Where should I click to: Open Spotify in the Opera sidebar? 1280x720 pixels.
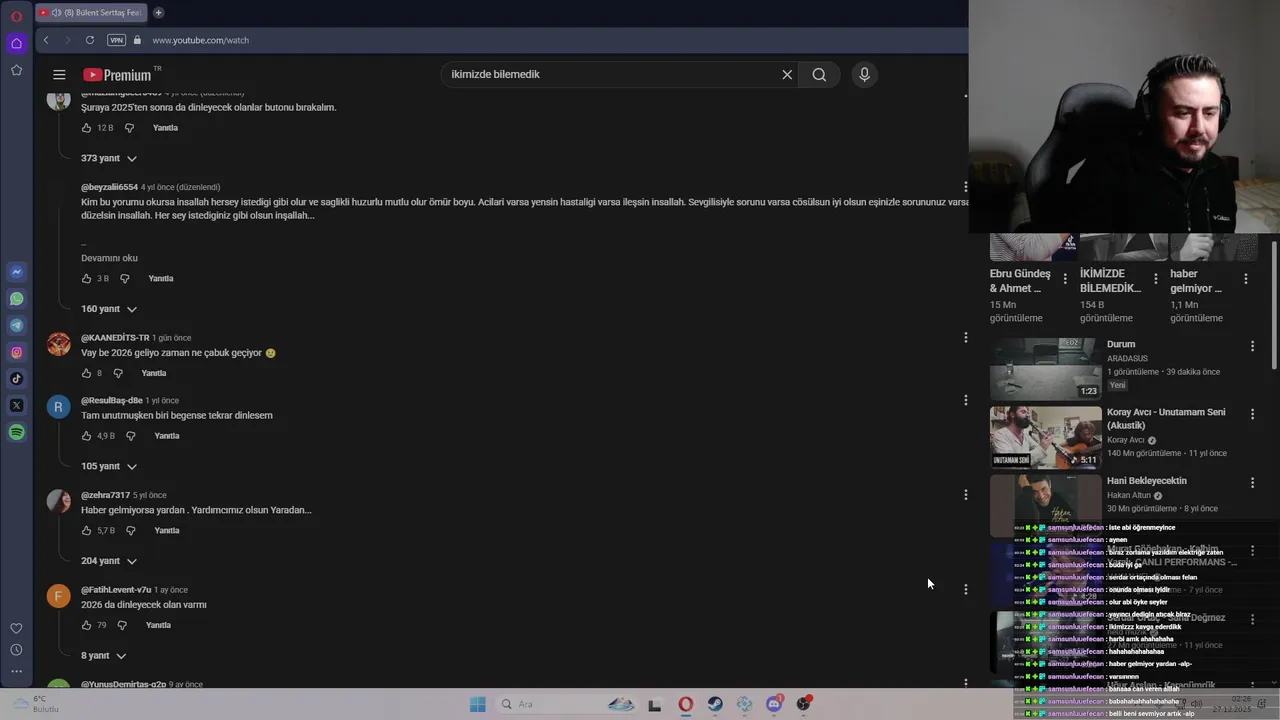coord(16,432)
